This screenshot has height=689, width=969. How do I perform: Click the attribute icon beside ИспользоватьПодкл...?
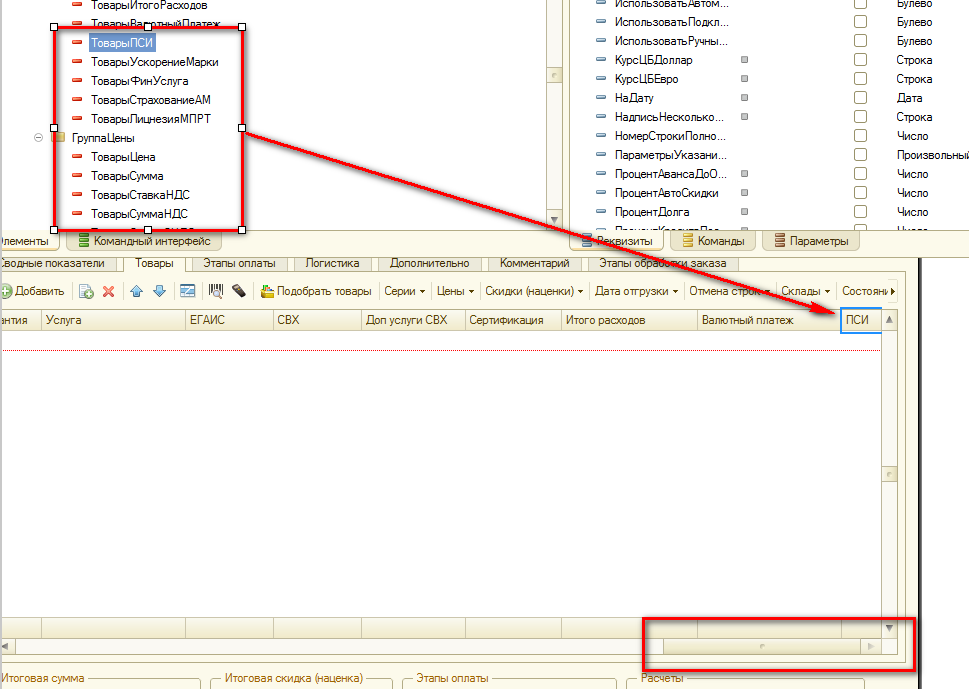coord(601,22)
